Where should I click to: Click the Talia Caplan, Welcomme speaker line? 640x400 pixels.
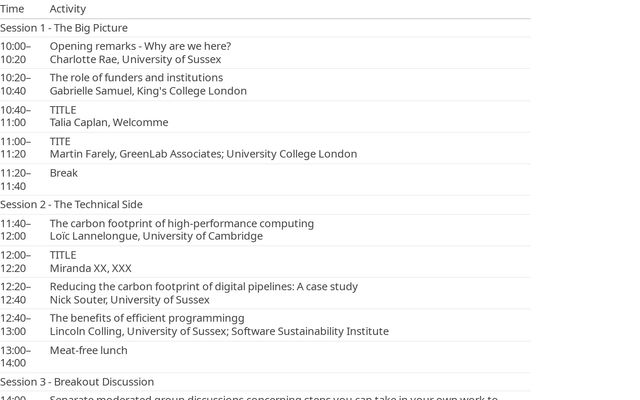coord(109,123)
